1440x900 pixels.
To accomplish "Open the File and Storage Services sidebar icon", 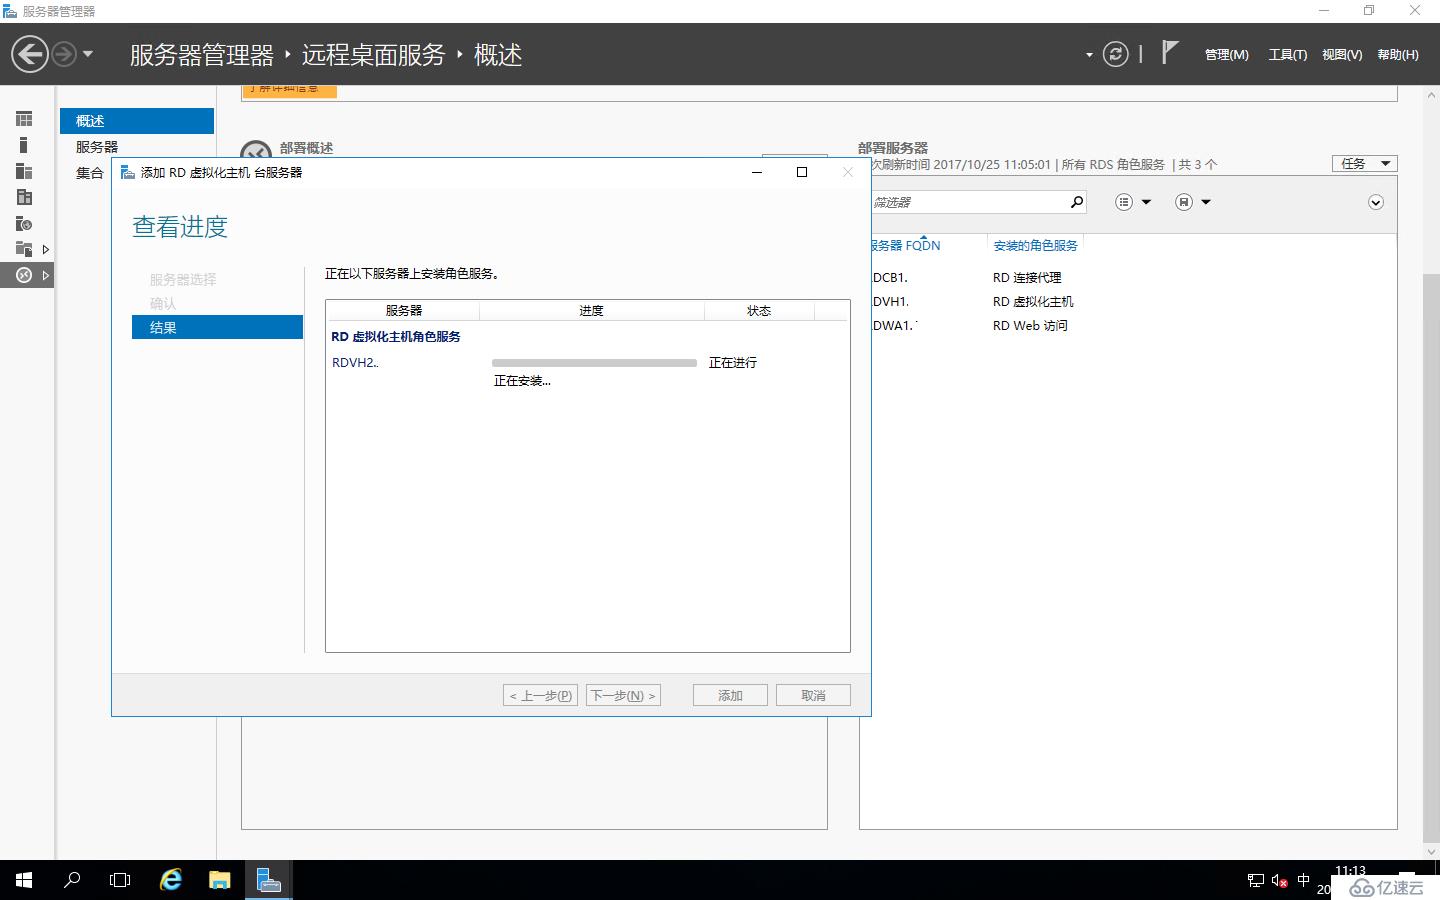I will [24, 249].
